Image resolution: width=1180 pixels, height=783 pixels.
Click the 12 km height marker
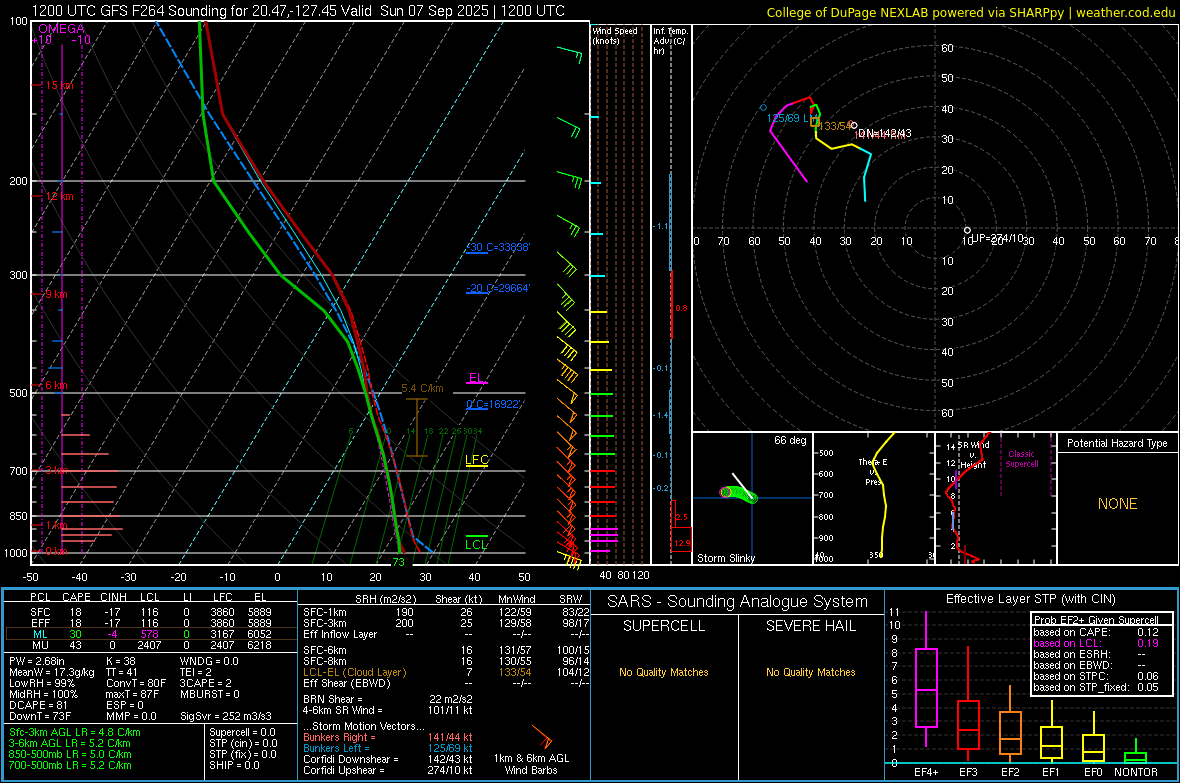pyautogui.click(x=59, y=196)
